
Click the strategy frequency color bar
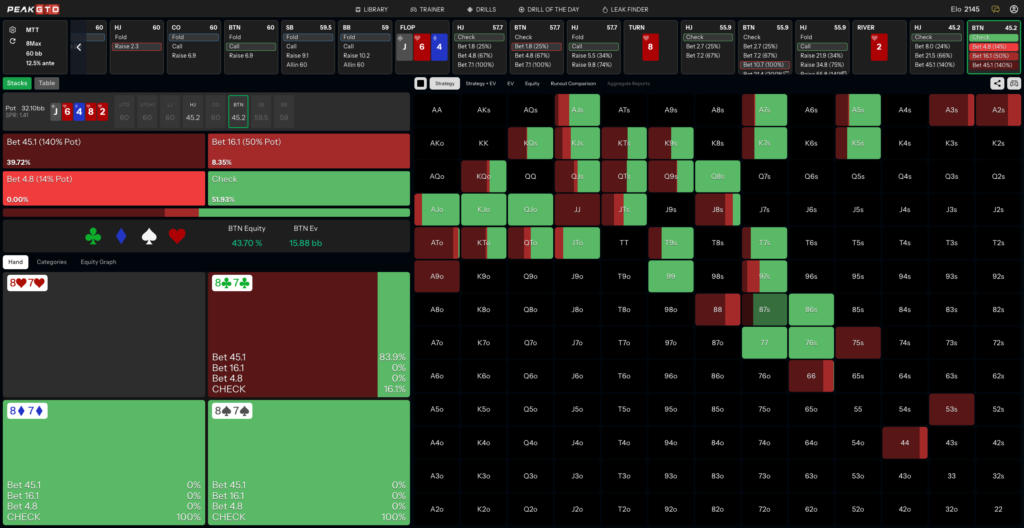click(x=206, y=212)
